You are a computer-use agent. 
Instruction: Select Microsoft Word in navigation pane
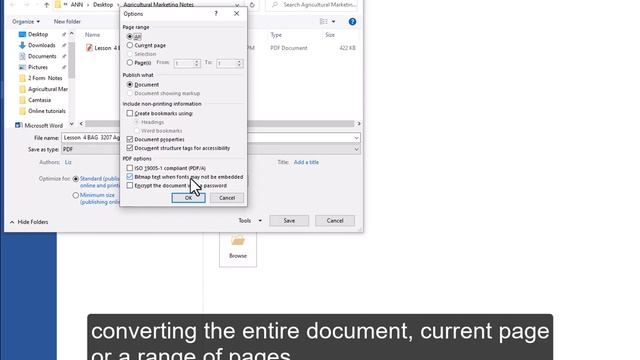pos(43,125)
